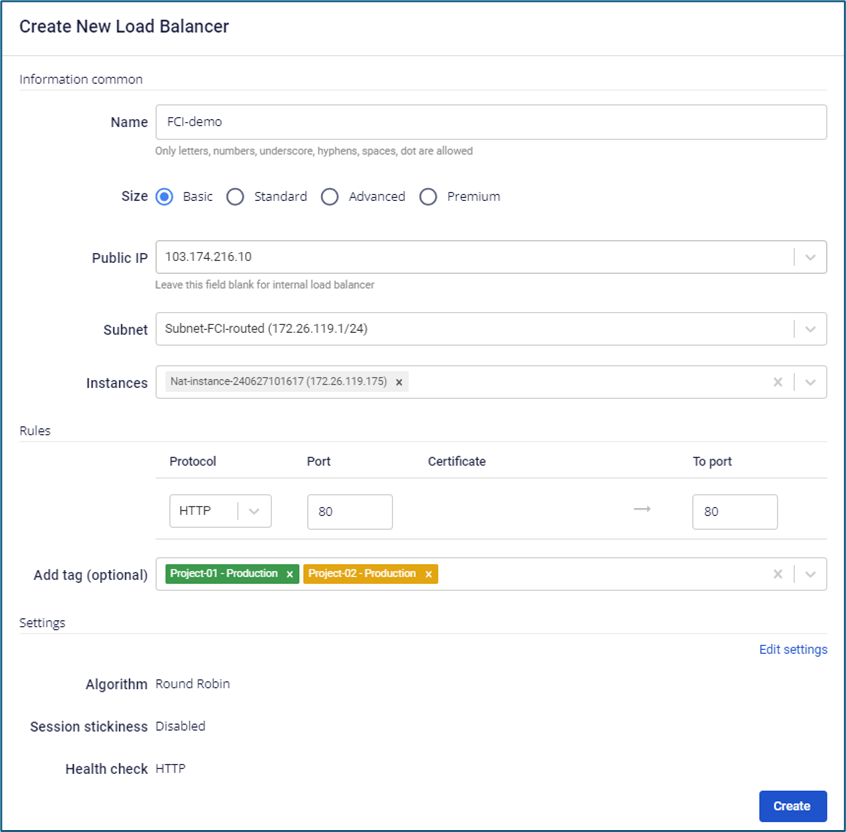Remove the Project-01 - Production tag
846x832 pixels.
tap(290, 574)
